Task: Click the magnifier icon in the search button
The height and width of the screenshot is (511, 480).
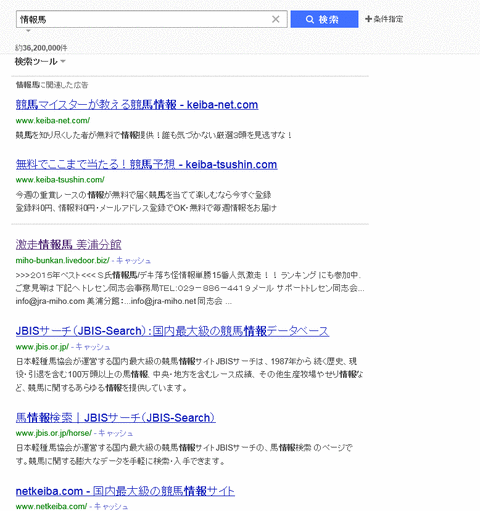Action: (310, 19)
